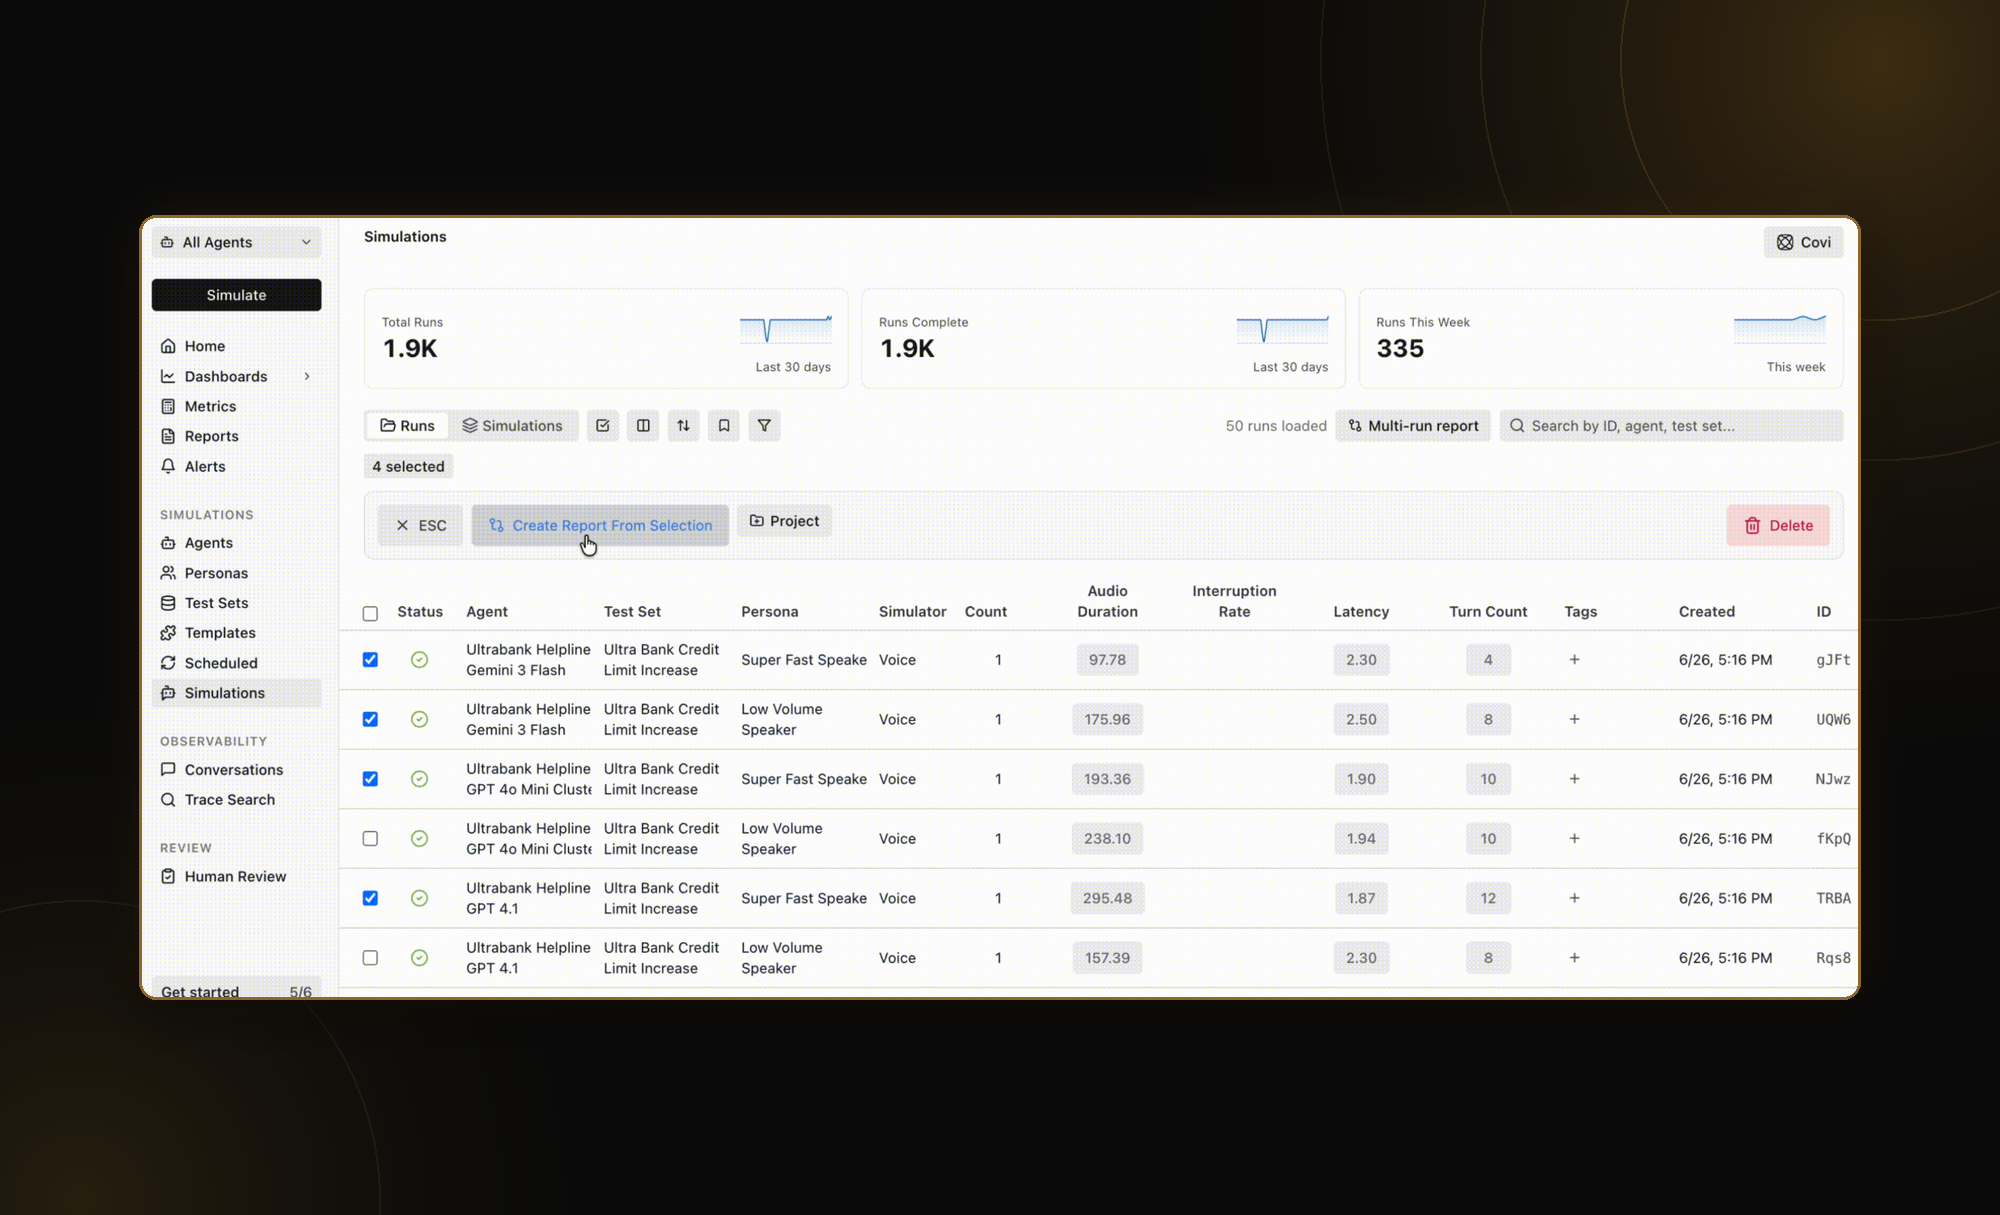Switch to the Simulations tab
Image resolution: width=2000 pixels, height=1215 pixels.
[x=512, y=425]
